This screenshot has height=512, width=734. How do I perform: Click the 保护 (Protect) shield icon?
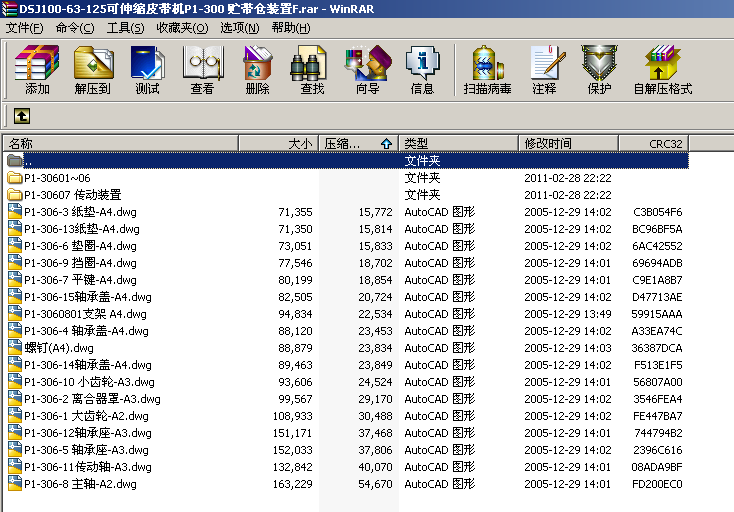tap(599, 69)
